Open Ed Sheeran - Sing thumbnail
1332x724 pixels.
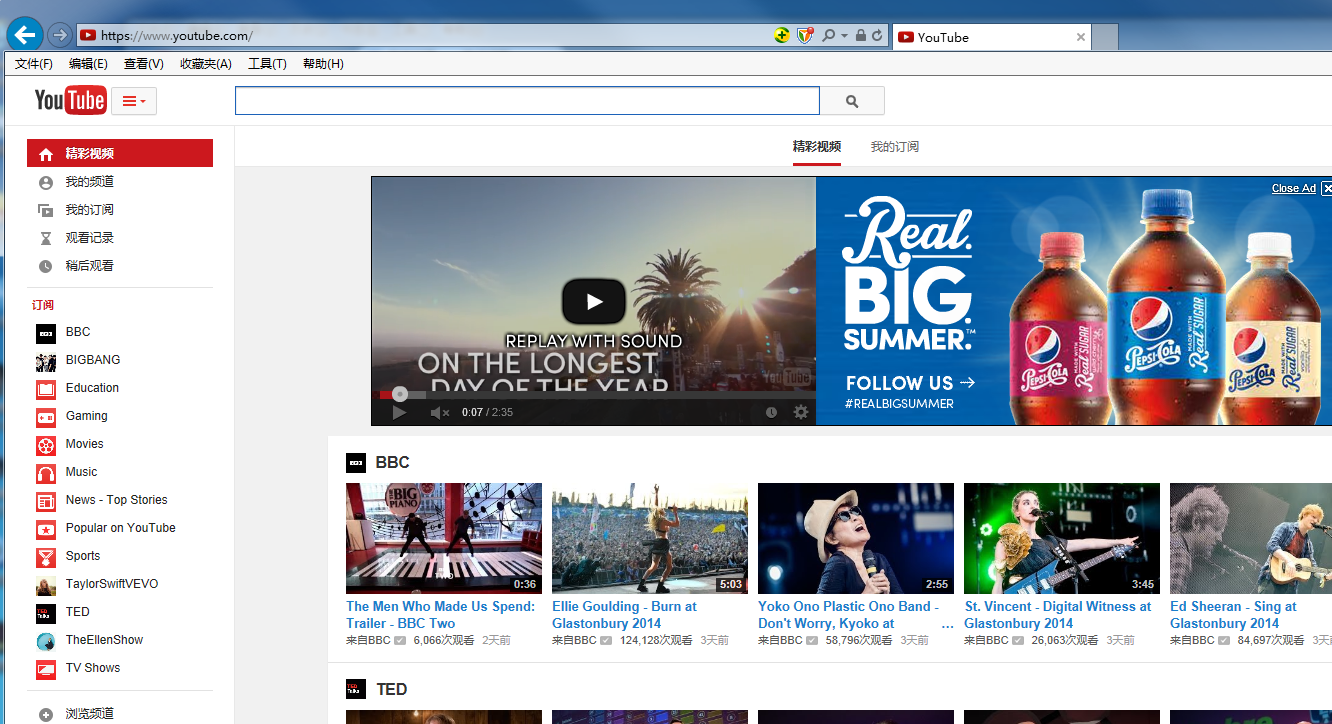[x=1251, y=538]
